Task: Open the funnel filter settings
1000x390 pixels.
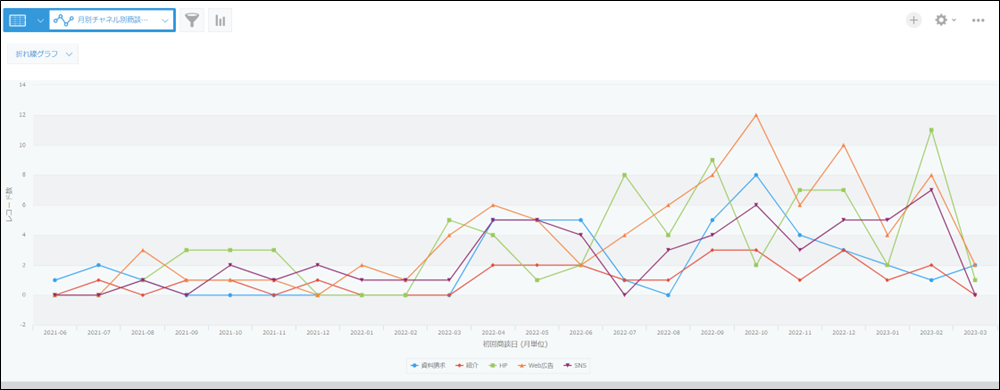Action: (191, 20)
